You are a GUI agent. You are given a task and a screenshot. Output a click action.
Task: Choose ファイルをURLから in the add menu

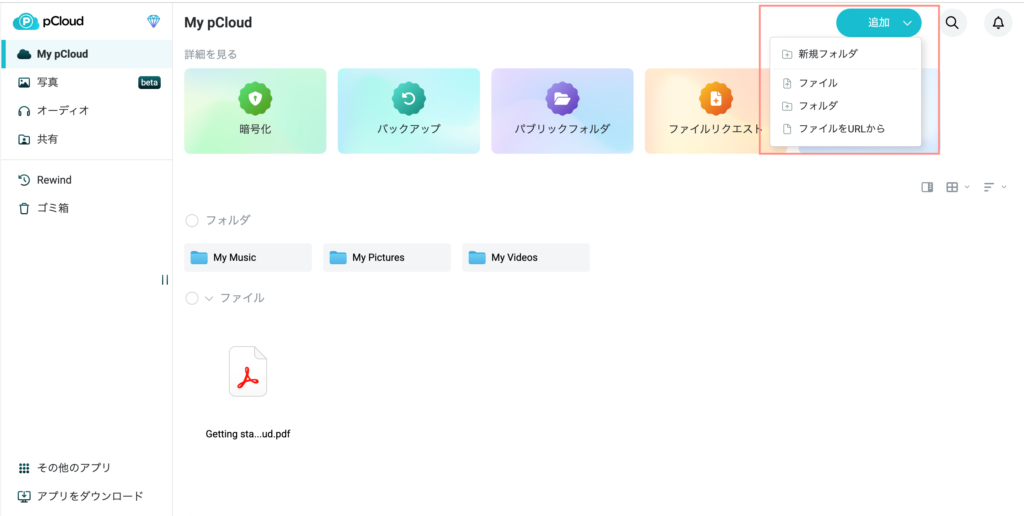[841, 129]
